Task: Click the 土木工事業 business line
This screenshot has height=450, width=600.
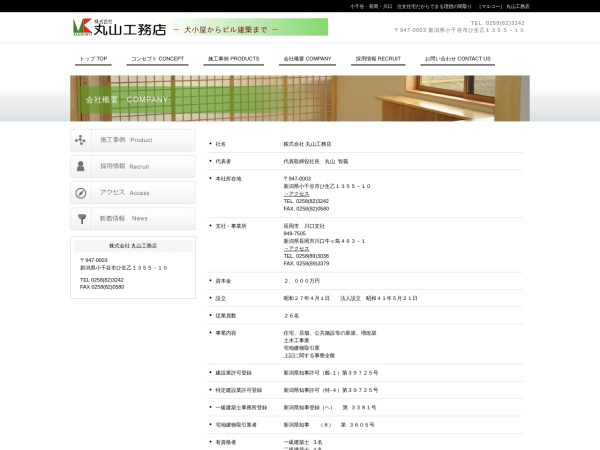Action: tap(297, 341)
